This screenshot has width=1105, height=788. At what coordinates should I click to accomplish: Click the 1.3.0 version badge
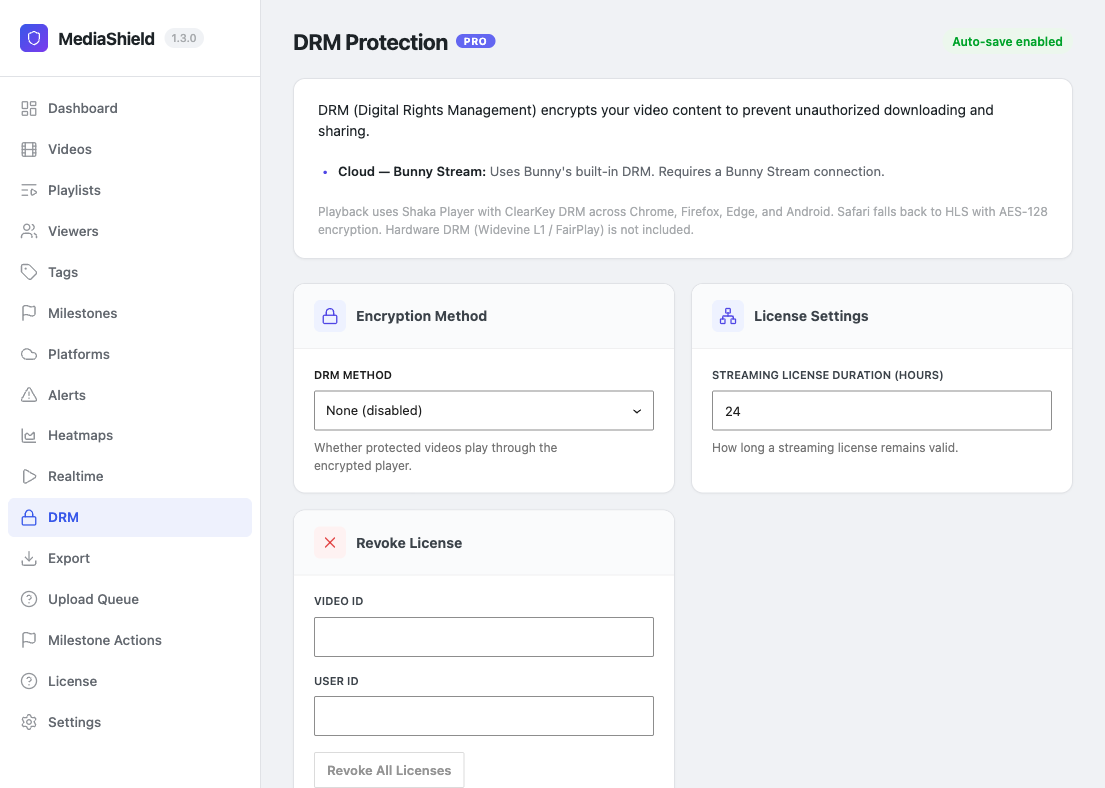coord(184,38)
